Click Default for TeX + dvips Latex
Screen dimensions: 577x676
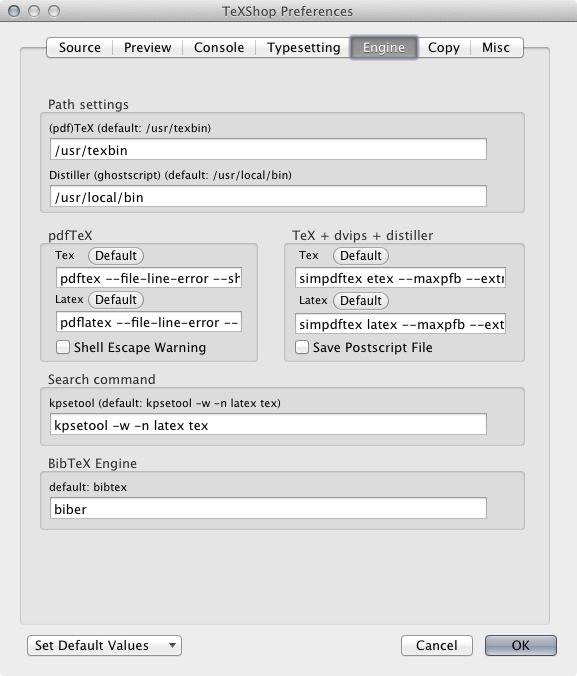(361, 300)
